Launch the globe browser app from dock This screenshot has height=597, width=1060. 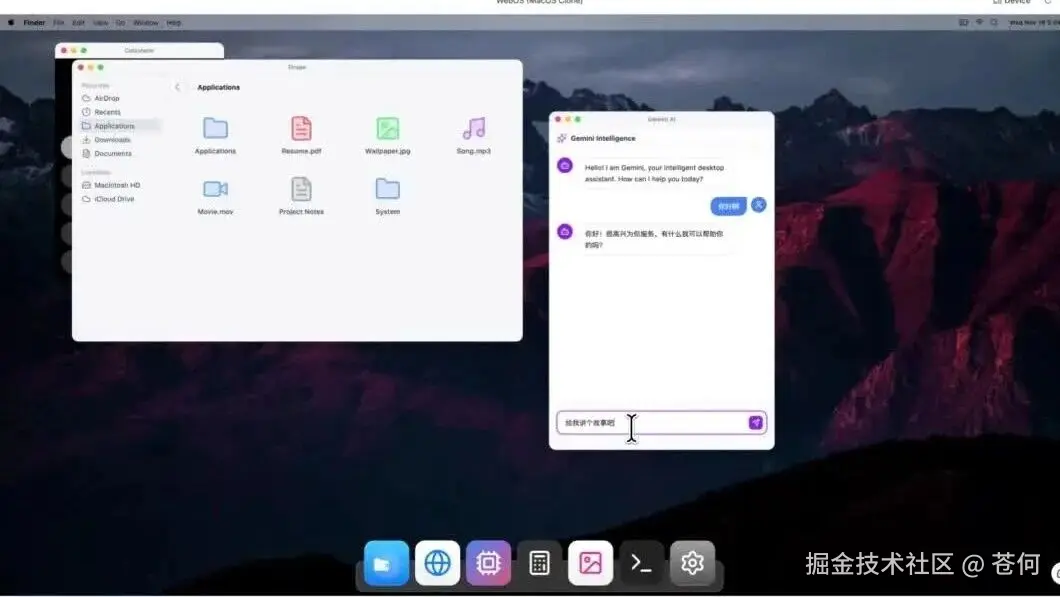[x=437, y=563]
